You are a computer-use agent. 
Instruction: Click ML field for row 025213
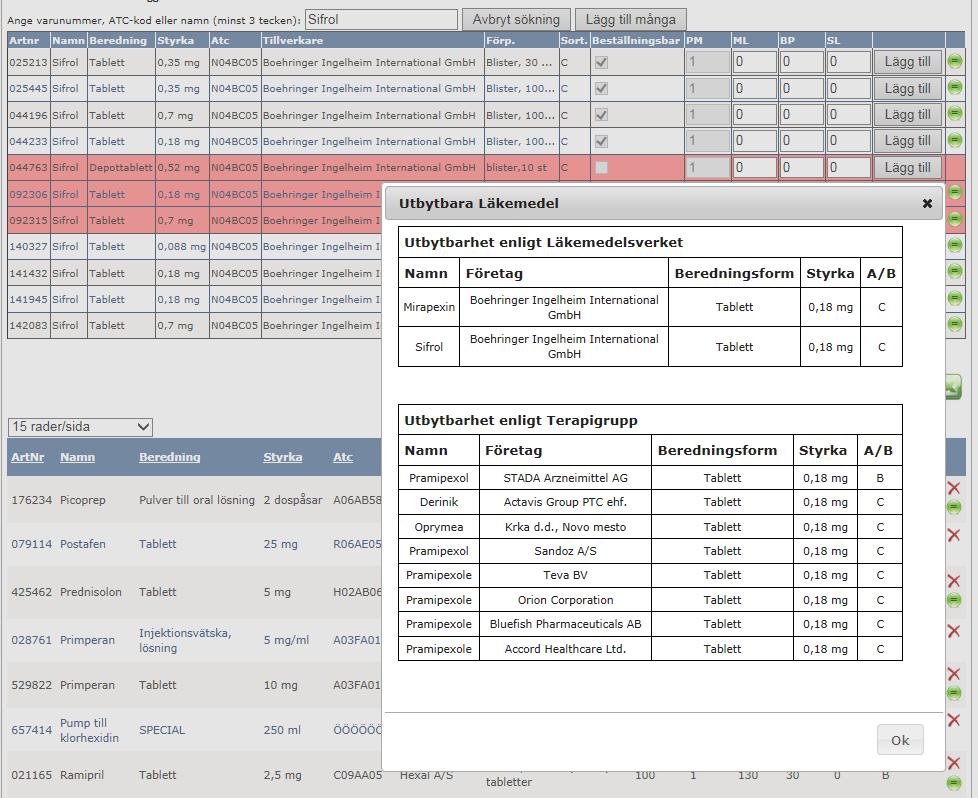pos(755,62)
